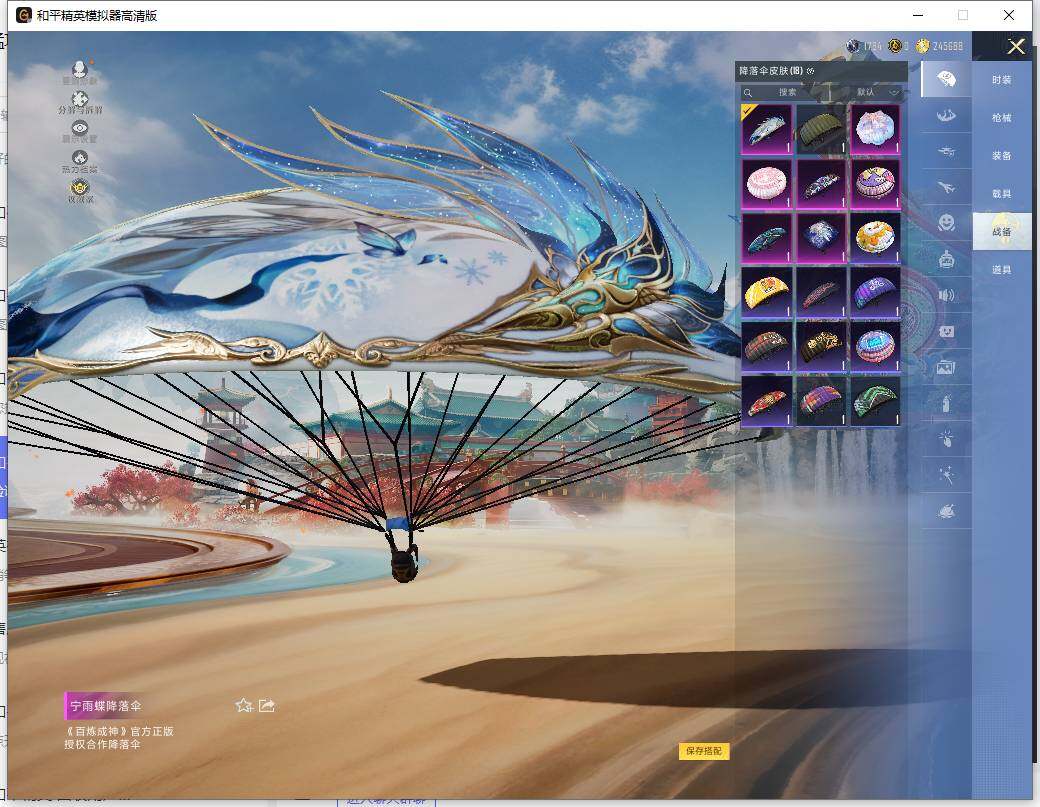The width and height of the screenshot is (1040, 807).
Task: Open the speaker voice pack category
Action: [945, 295]
